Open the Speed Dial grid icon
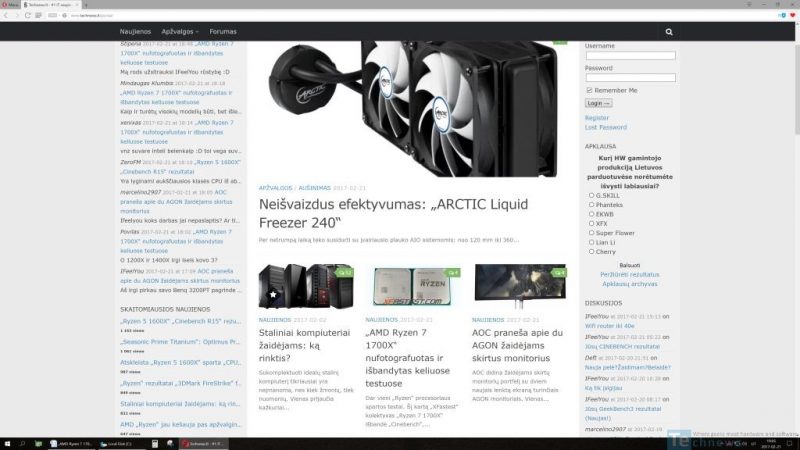The width and height of the screenshot is (800, 450). 38,15
